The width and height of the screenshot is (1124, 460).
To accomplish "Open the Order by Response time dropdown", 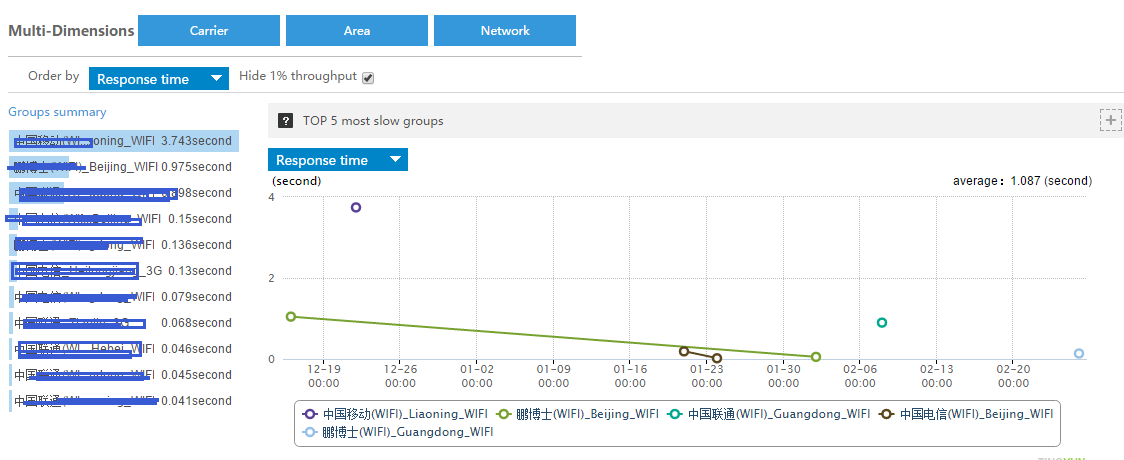I will pos(160,79).
